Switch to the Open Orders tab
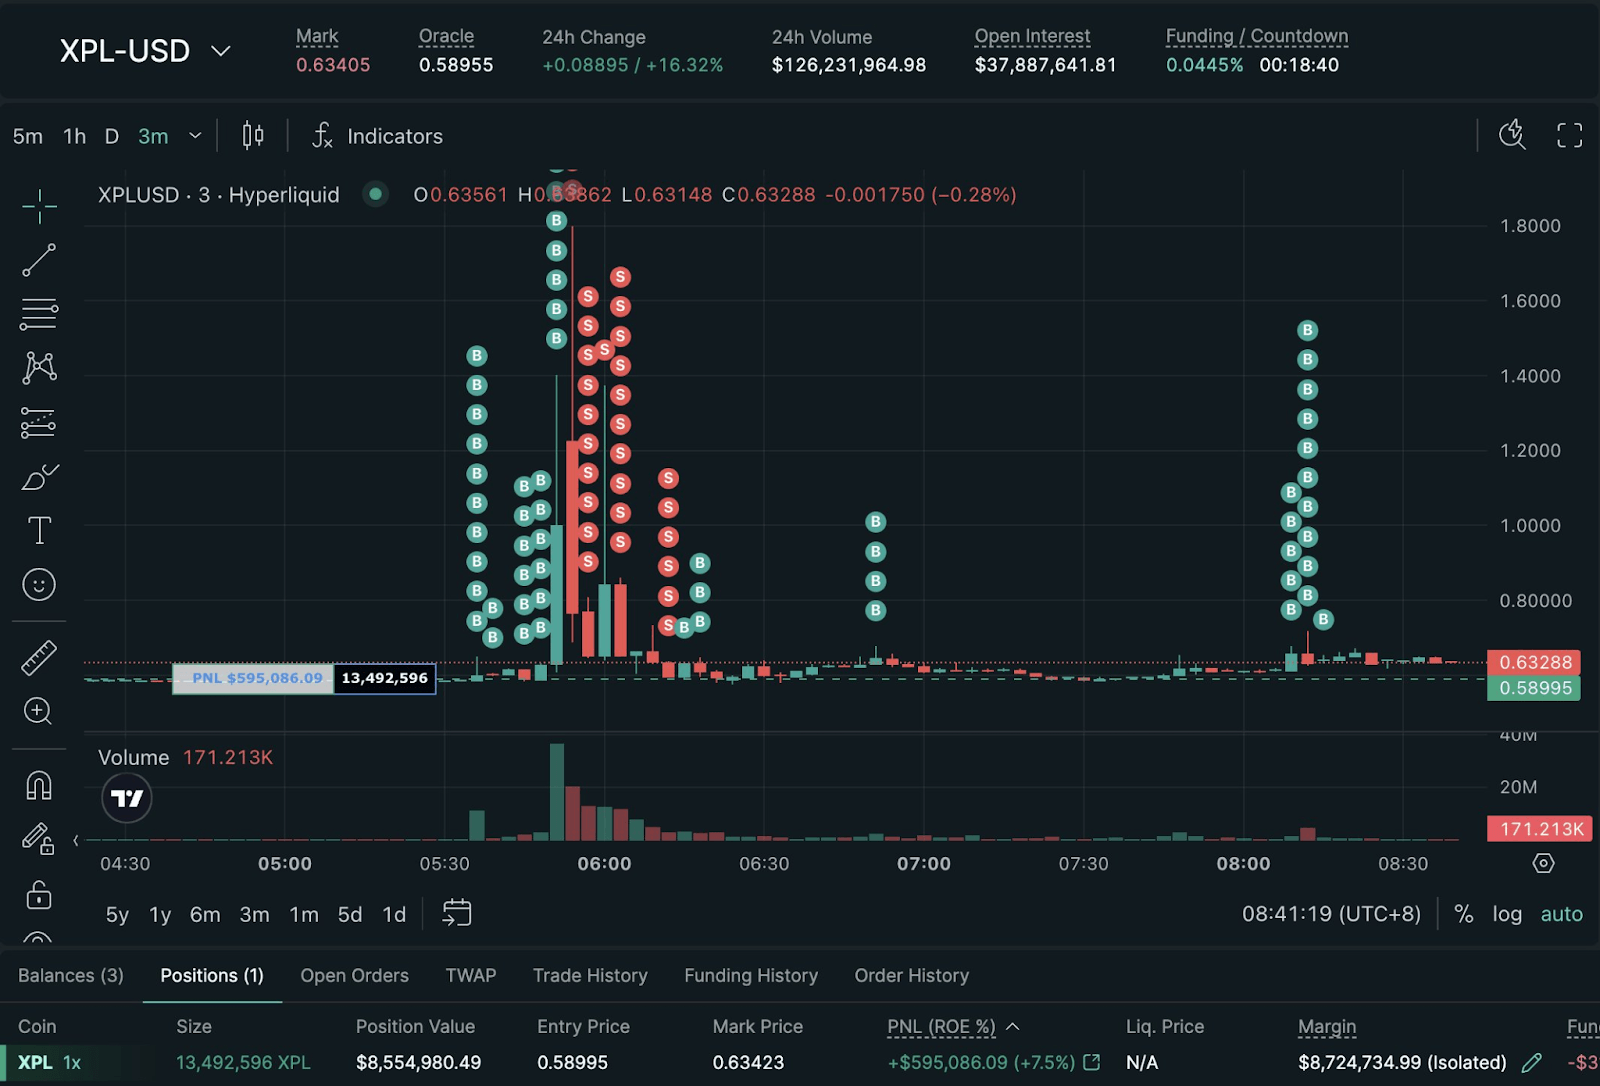The height and width of the screenshot is (1086, 1600). pos(354,975)
